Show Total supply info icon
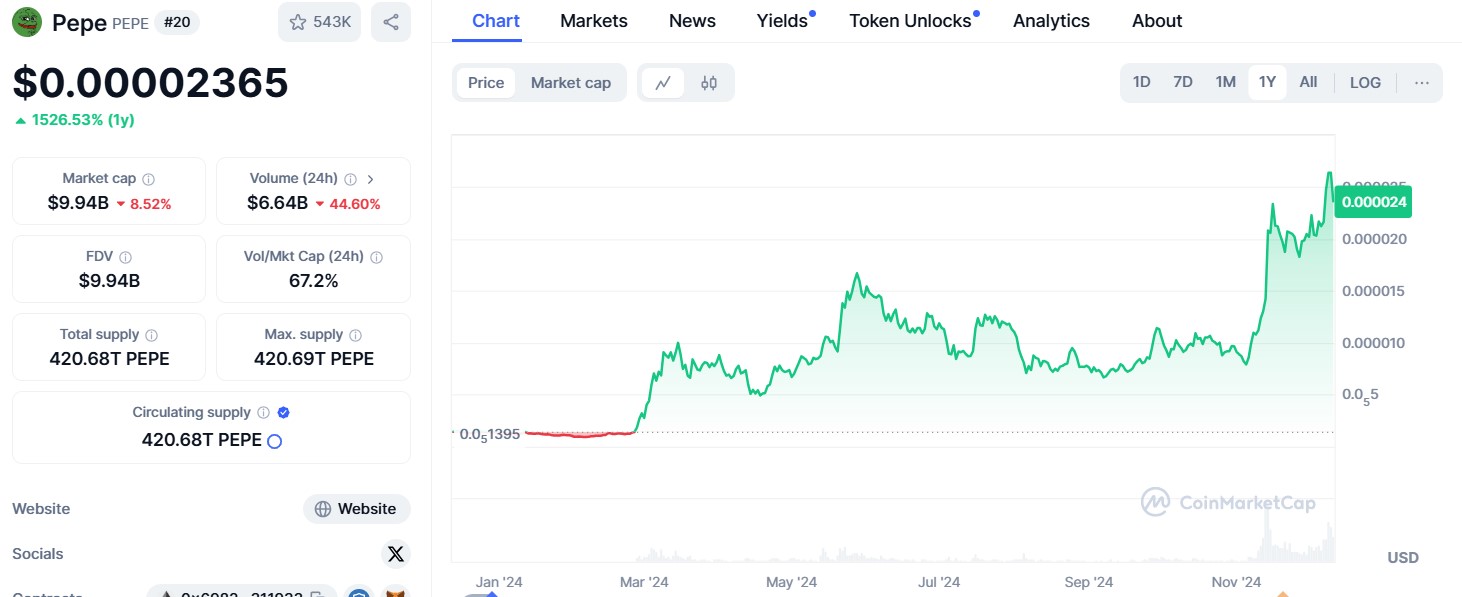The height and width of the screenshot is (597, 1462). click(x=150, y=335)
